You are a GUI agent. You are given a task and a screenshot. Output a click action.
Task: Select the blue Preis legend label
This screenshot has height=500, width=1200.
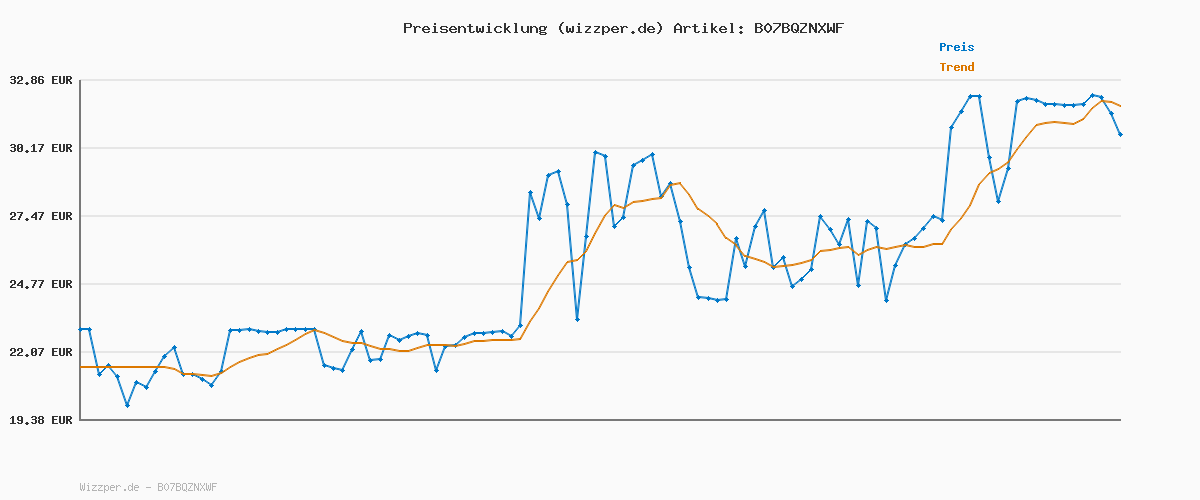(956, 47)
